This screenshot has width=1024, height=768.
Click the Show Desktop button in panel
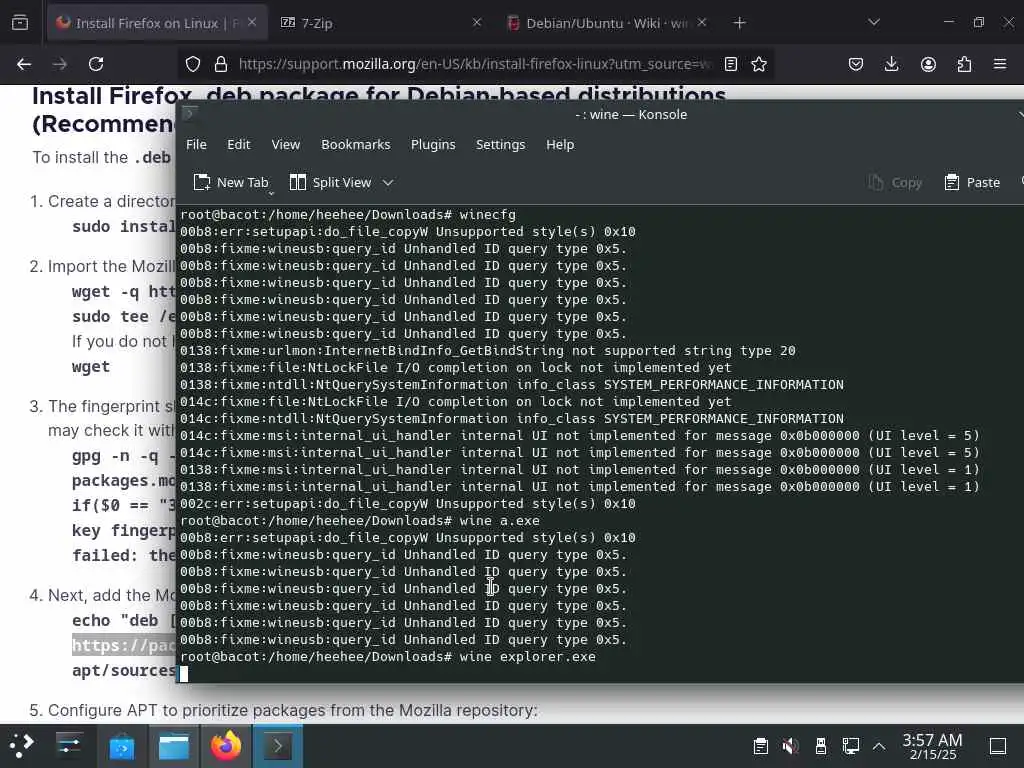[x=998, y=745]
